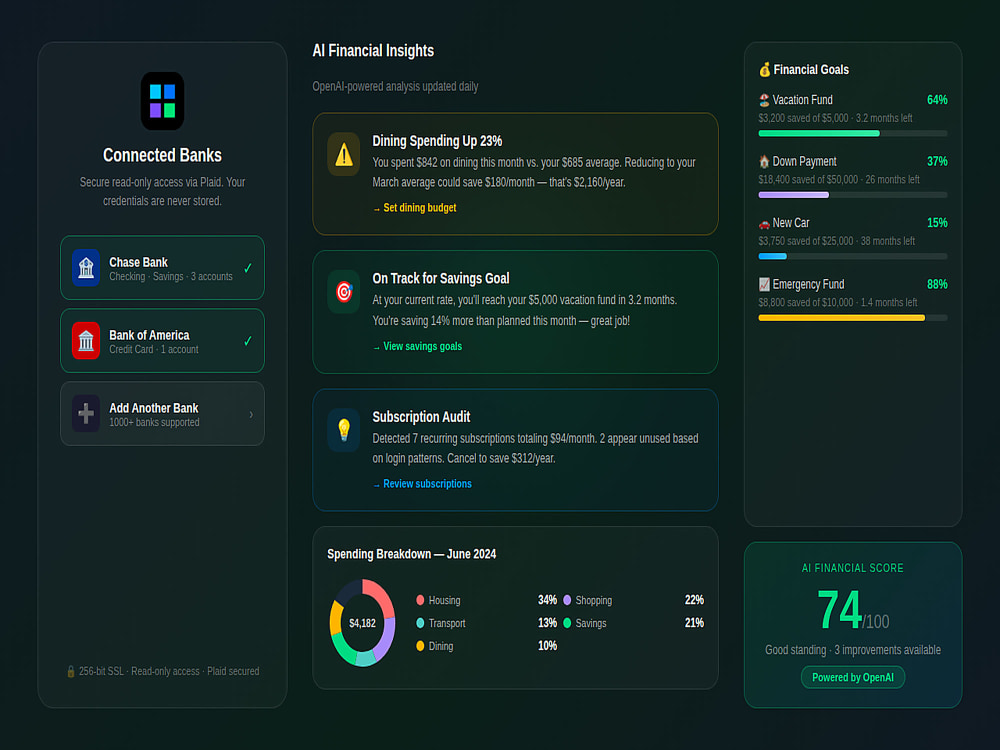The height and width of the screenshot is (750, 1000).
Task: Click the green Savings legend dot
Action: tap(567, 623)
